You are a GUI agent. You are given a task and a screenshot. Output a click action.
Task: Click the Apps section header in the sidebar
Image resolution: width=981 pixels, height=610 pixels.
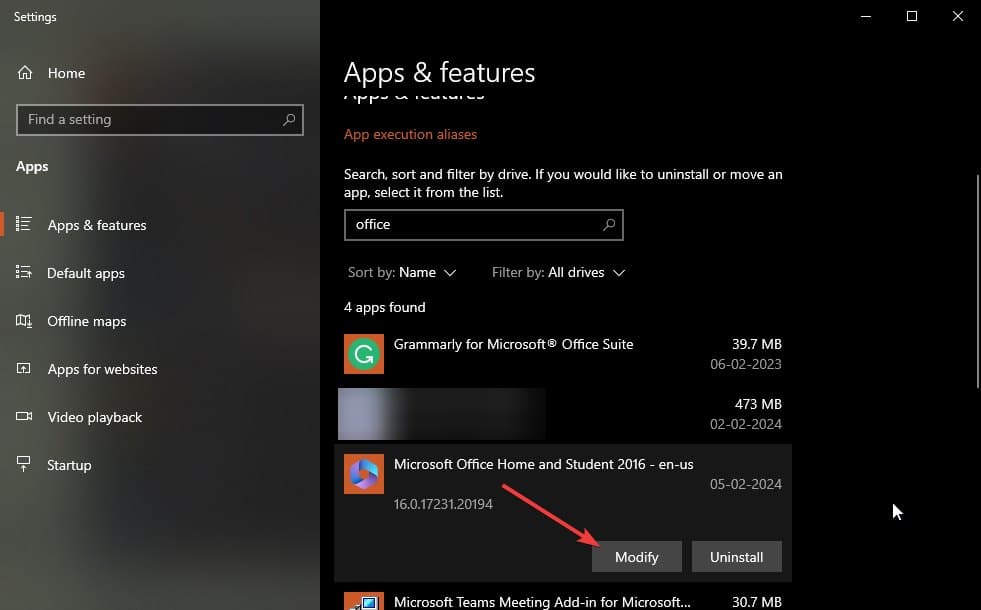[32, 166]
